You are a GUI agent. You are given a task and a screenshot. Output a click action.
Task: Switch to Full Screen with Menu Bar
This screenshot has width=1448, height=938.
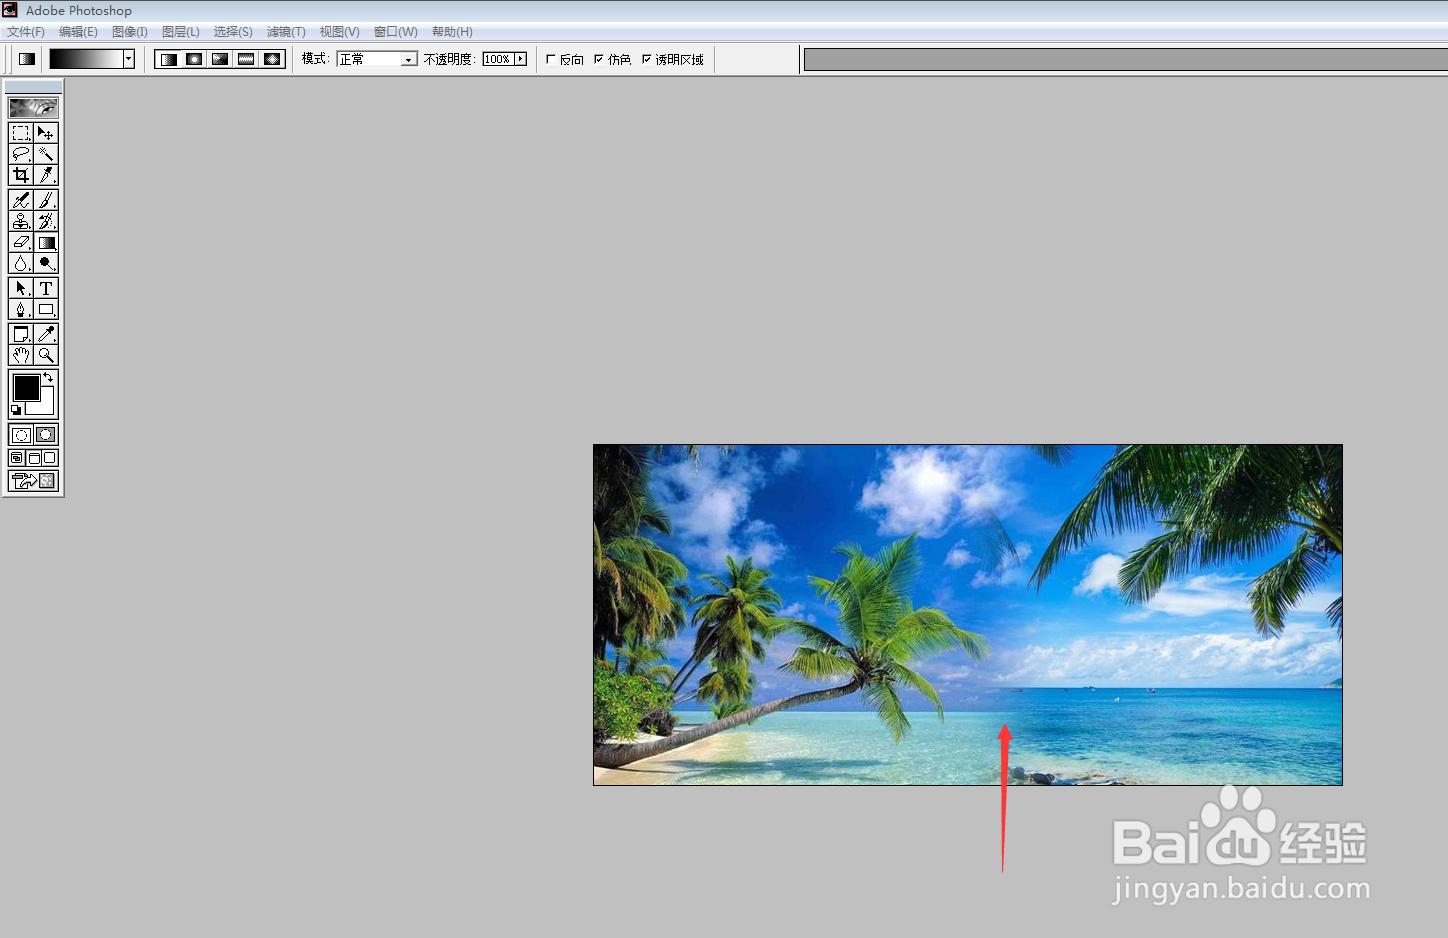[x=33, y=458]
